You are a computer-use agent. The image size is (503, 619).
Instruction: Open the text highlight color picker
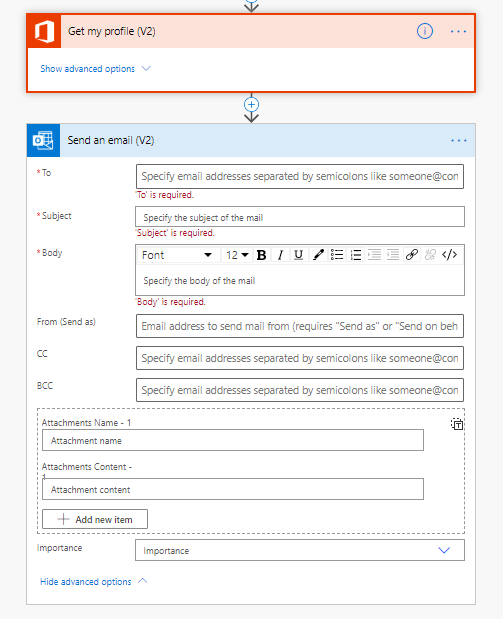318,255
